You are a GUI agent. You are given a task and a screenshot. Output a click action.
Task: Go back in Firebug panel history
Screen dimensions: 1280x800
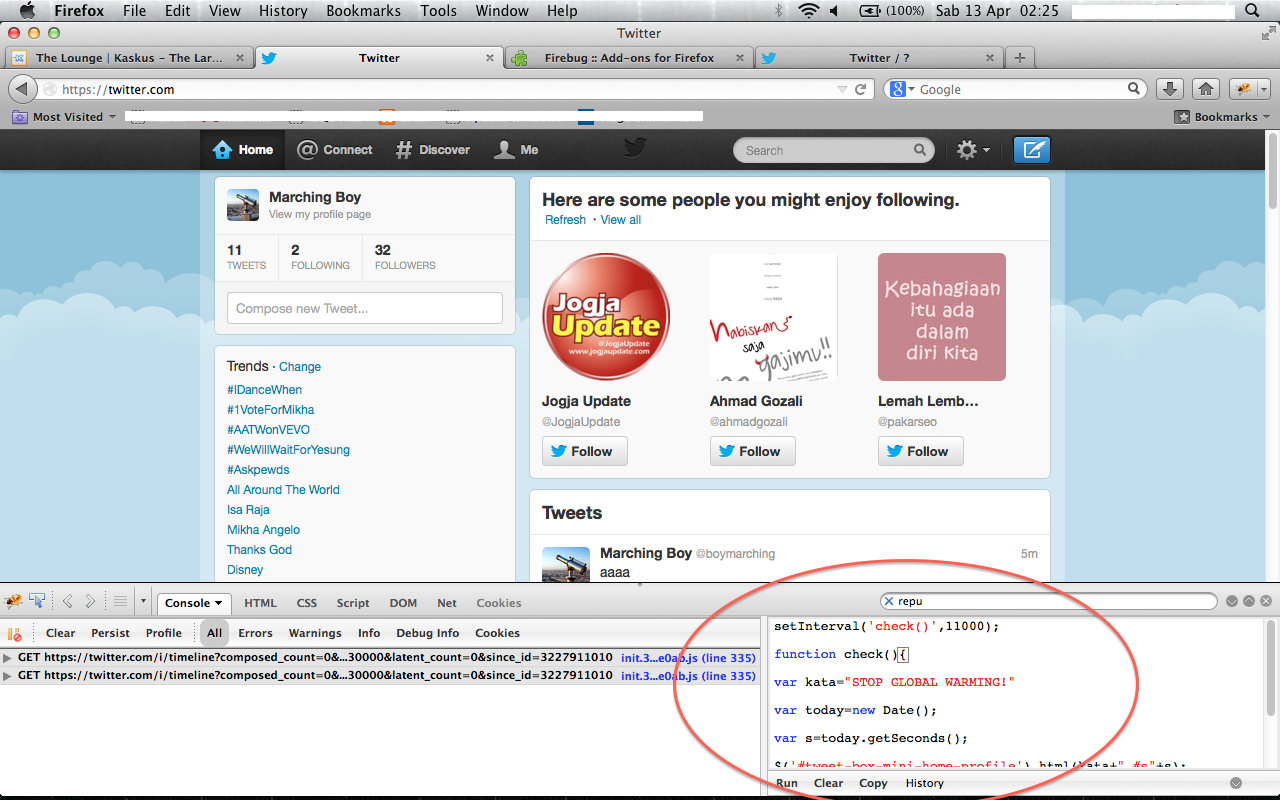pyautogui.click(x=68, y=602)
